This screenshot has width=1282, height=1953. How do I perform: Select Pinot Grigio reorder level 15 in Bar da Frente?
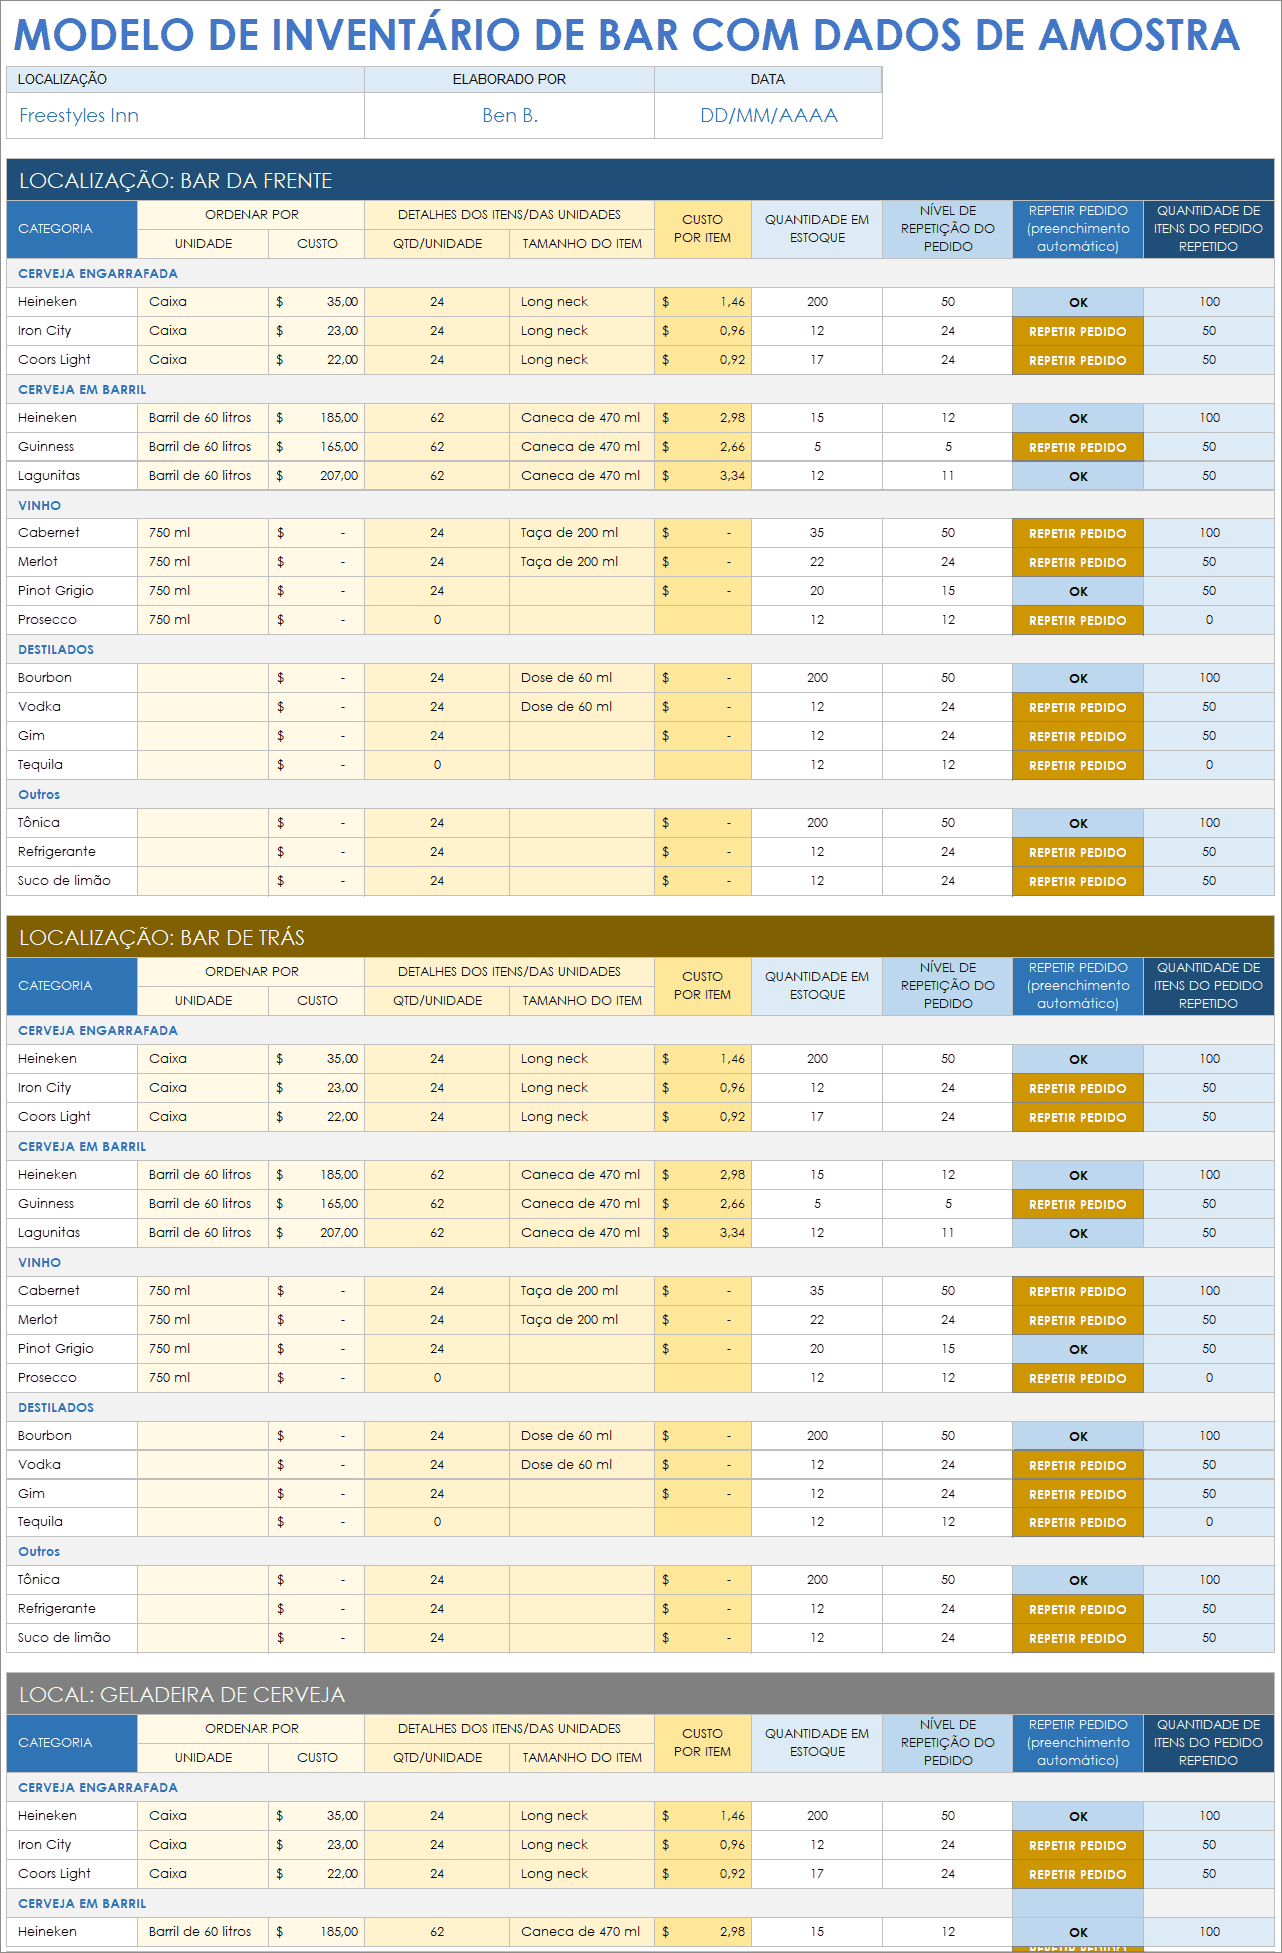[x=948, y=591]
